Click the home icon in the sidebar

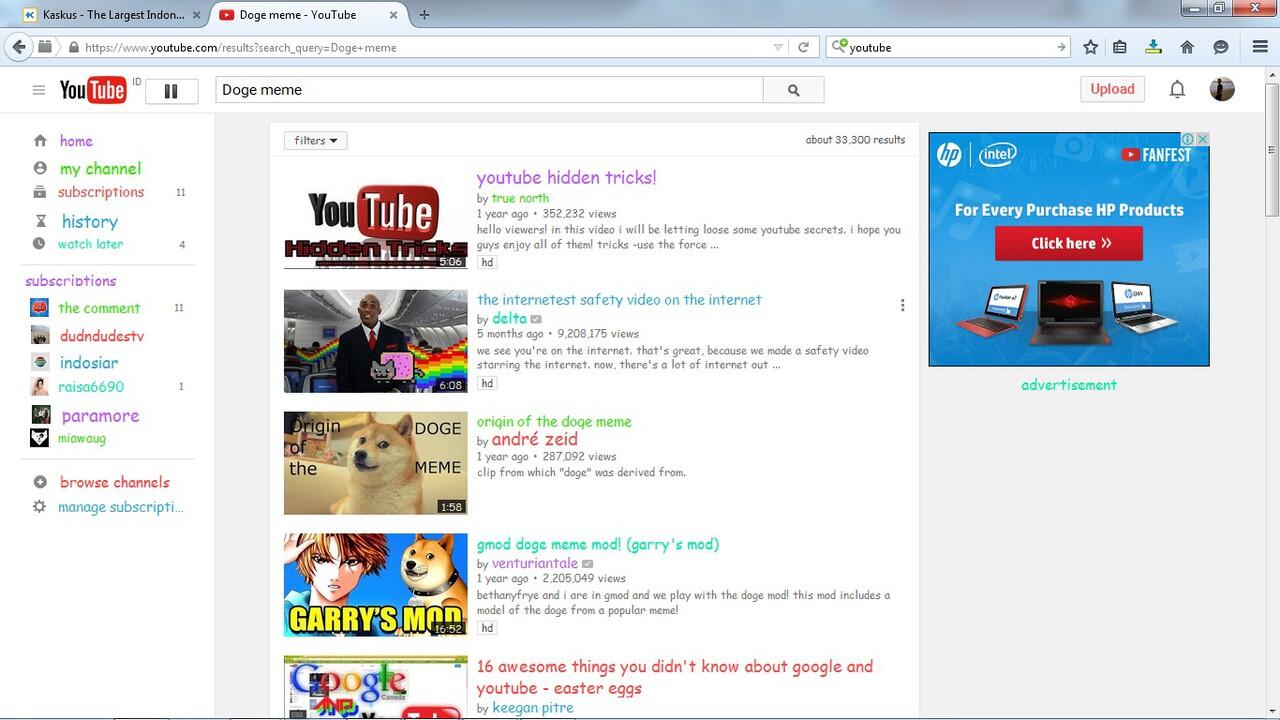click(40, 141)
